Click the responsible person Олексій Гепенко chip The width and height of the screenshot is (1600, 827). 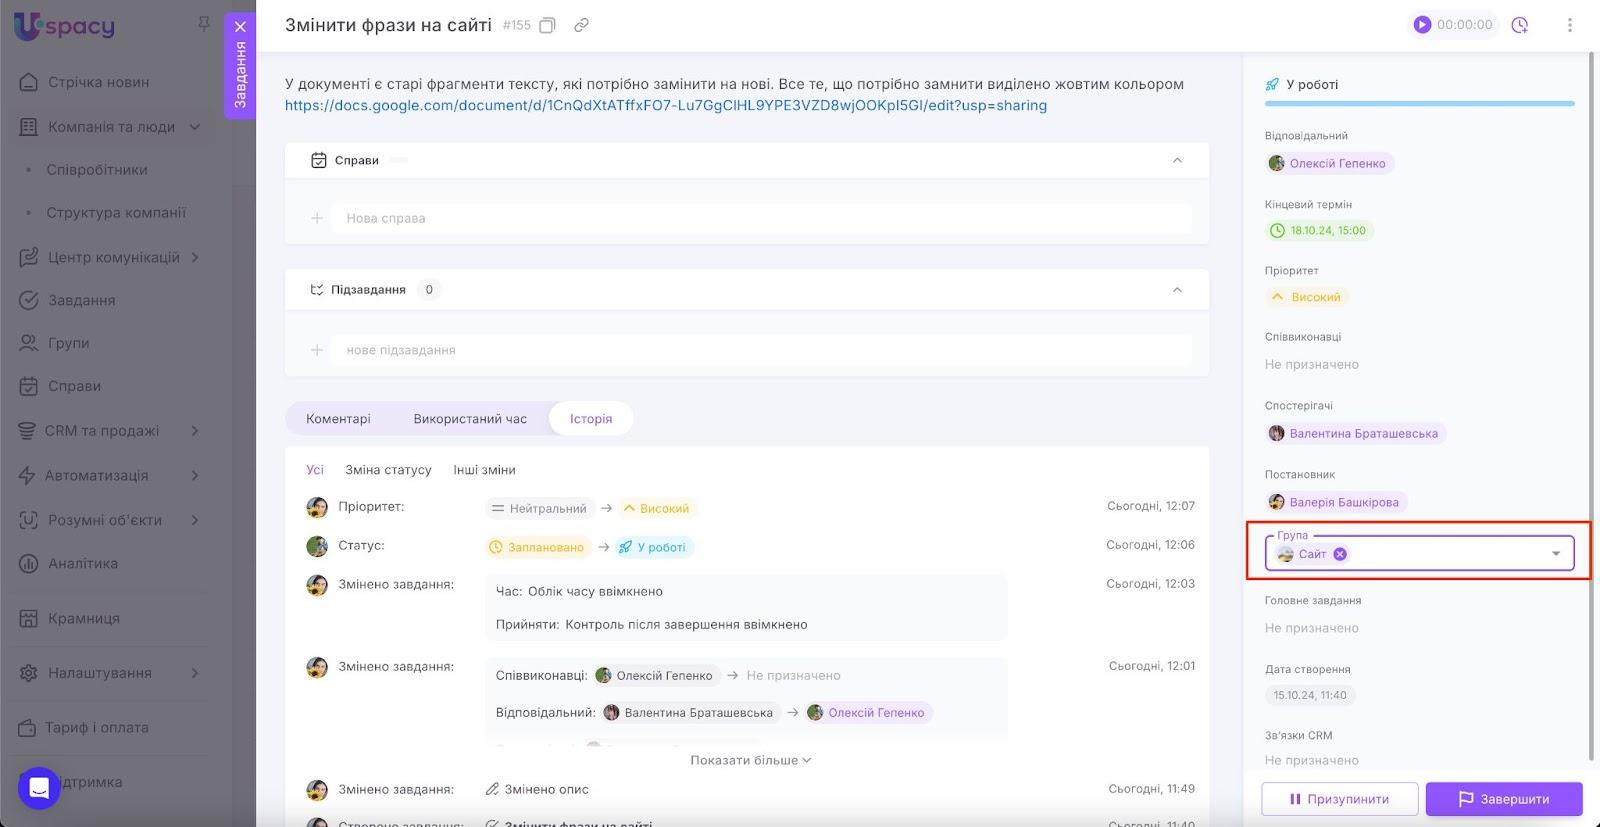point(1329,163)
